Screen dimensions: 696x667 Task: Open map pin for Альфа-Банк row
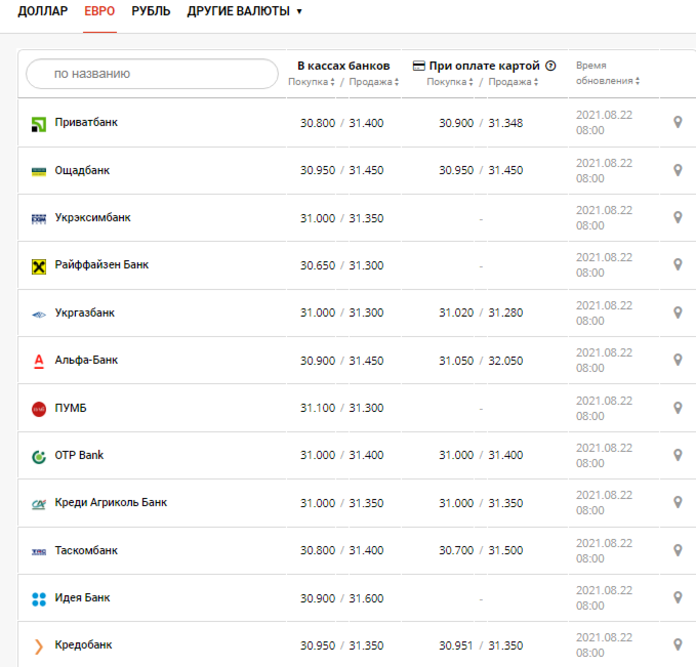(677, 360)
